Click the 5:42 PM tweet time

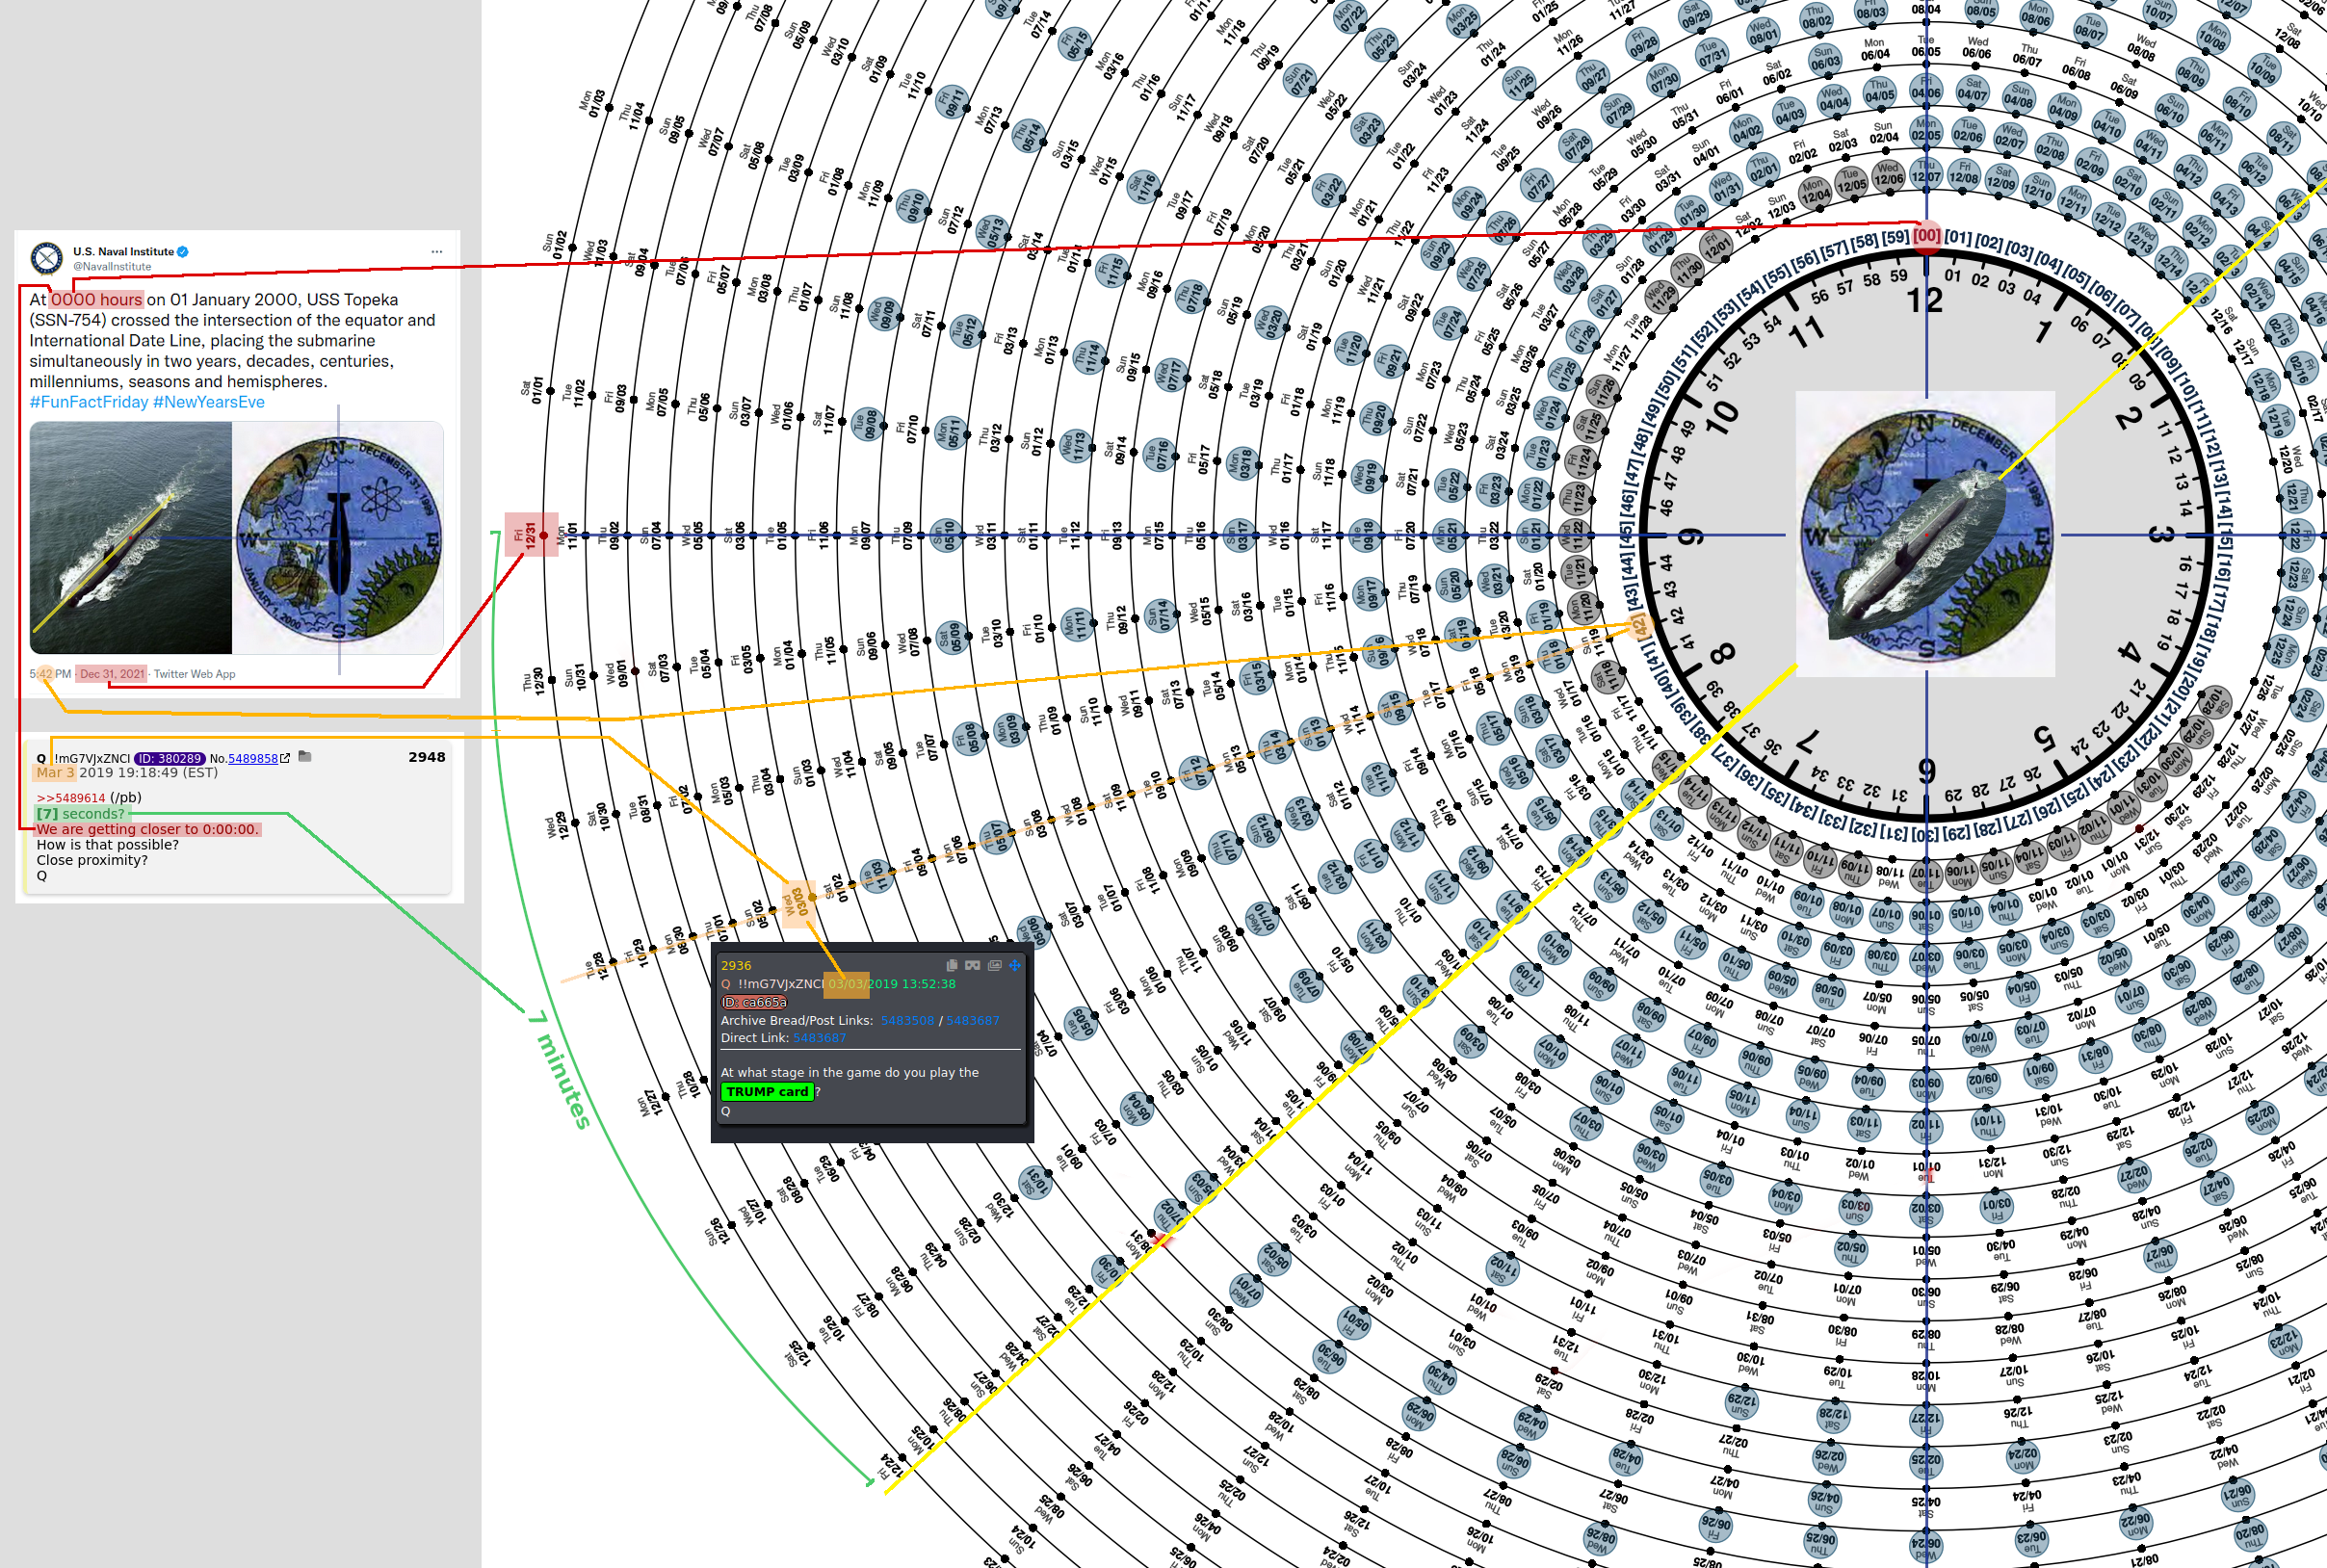click(x=50, y=674)
